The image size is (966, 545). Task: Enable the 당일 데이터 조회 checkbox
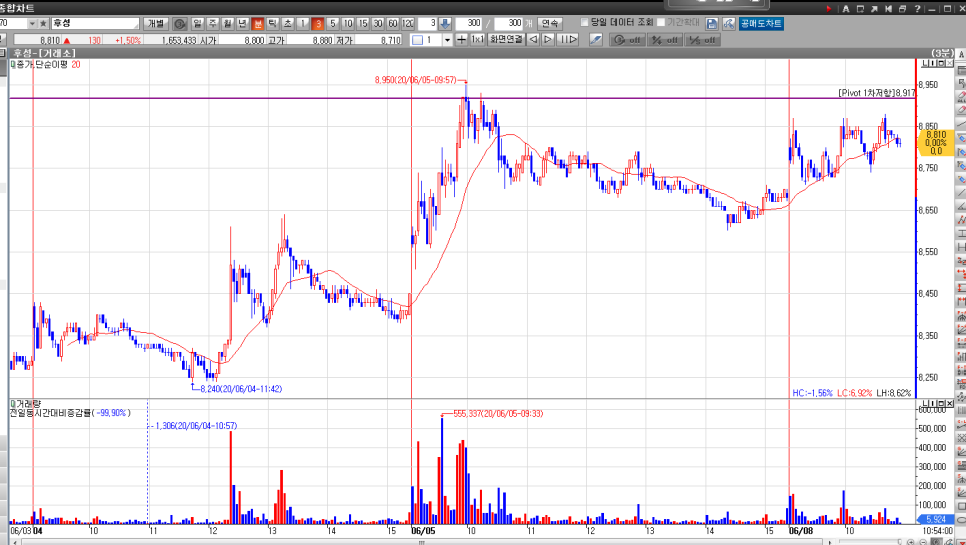click(585, 22)
